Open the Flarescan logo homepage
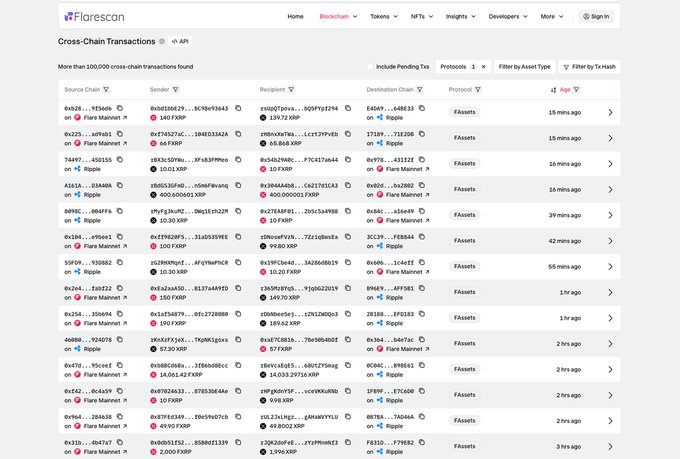Image resolution: width=680 pixels, height=459 pixels. [94, 16]
